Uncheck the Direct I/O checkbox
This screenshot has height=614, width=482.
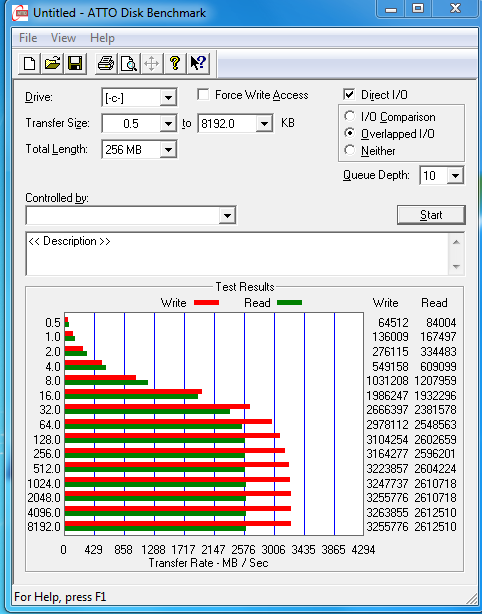point(349,94)
